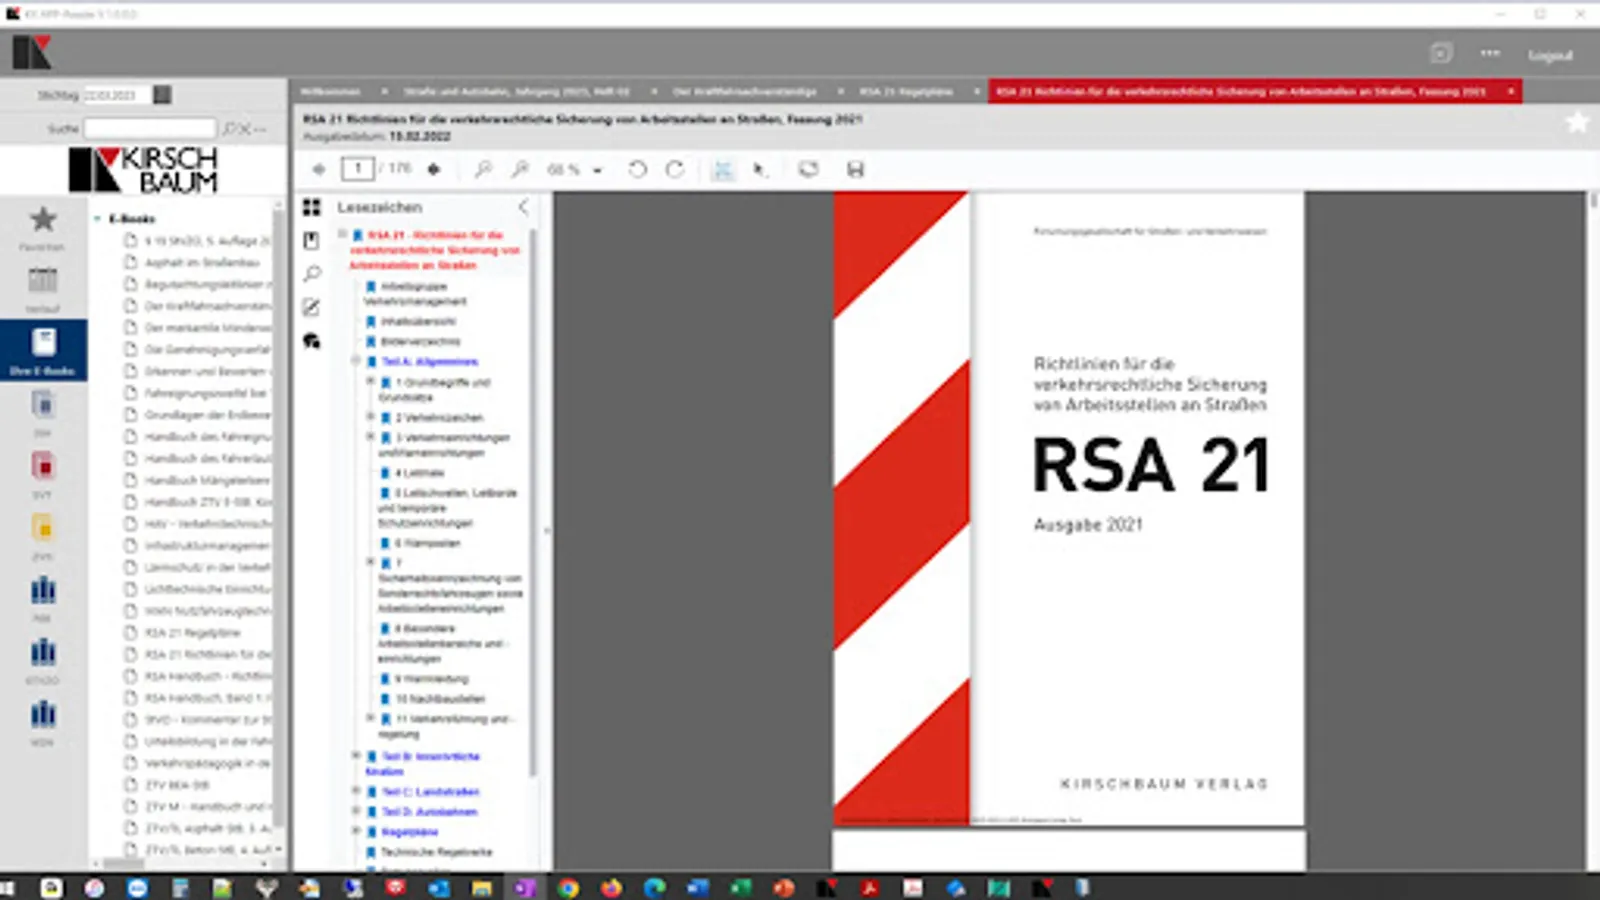Open the document search panel icon
The width and height of the screenshot is (1600, 900).
(312, 274)
